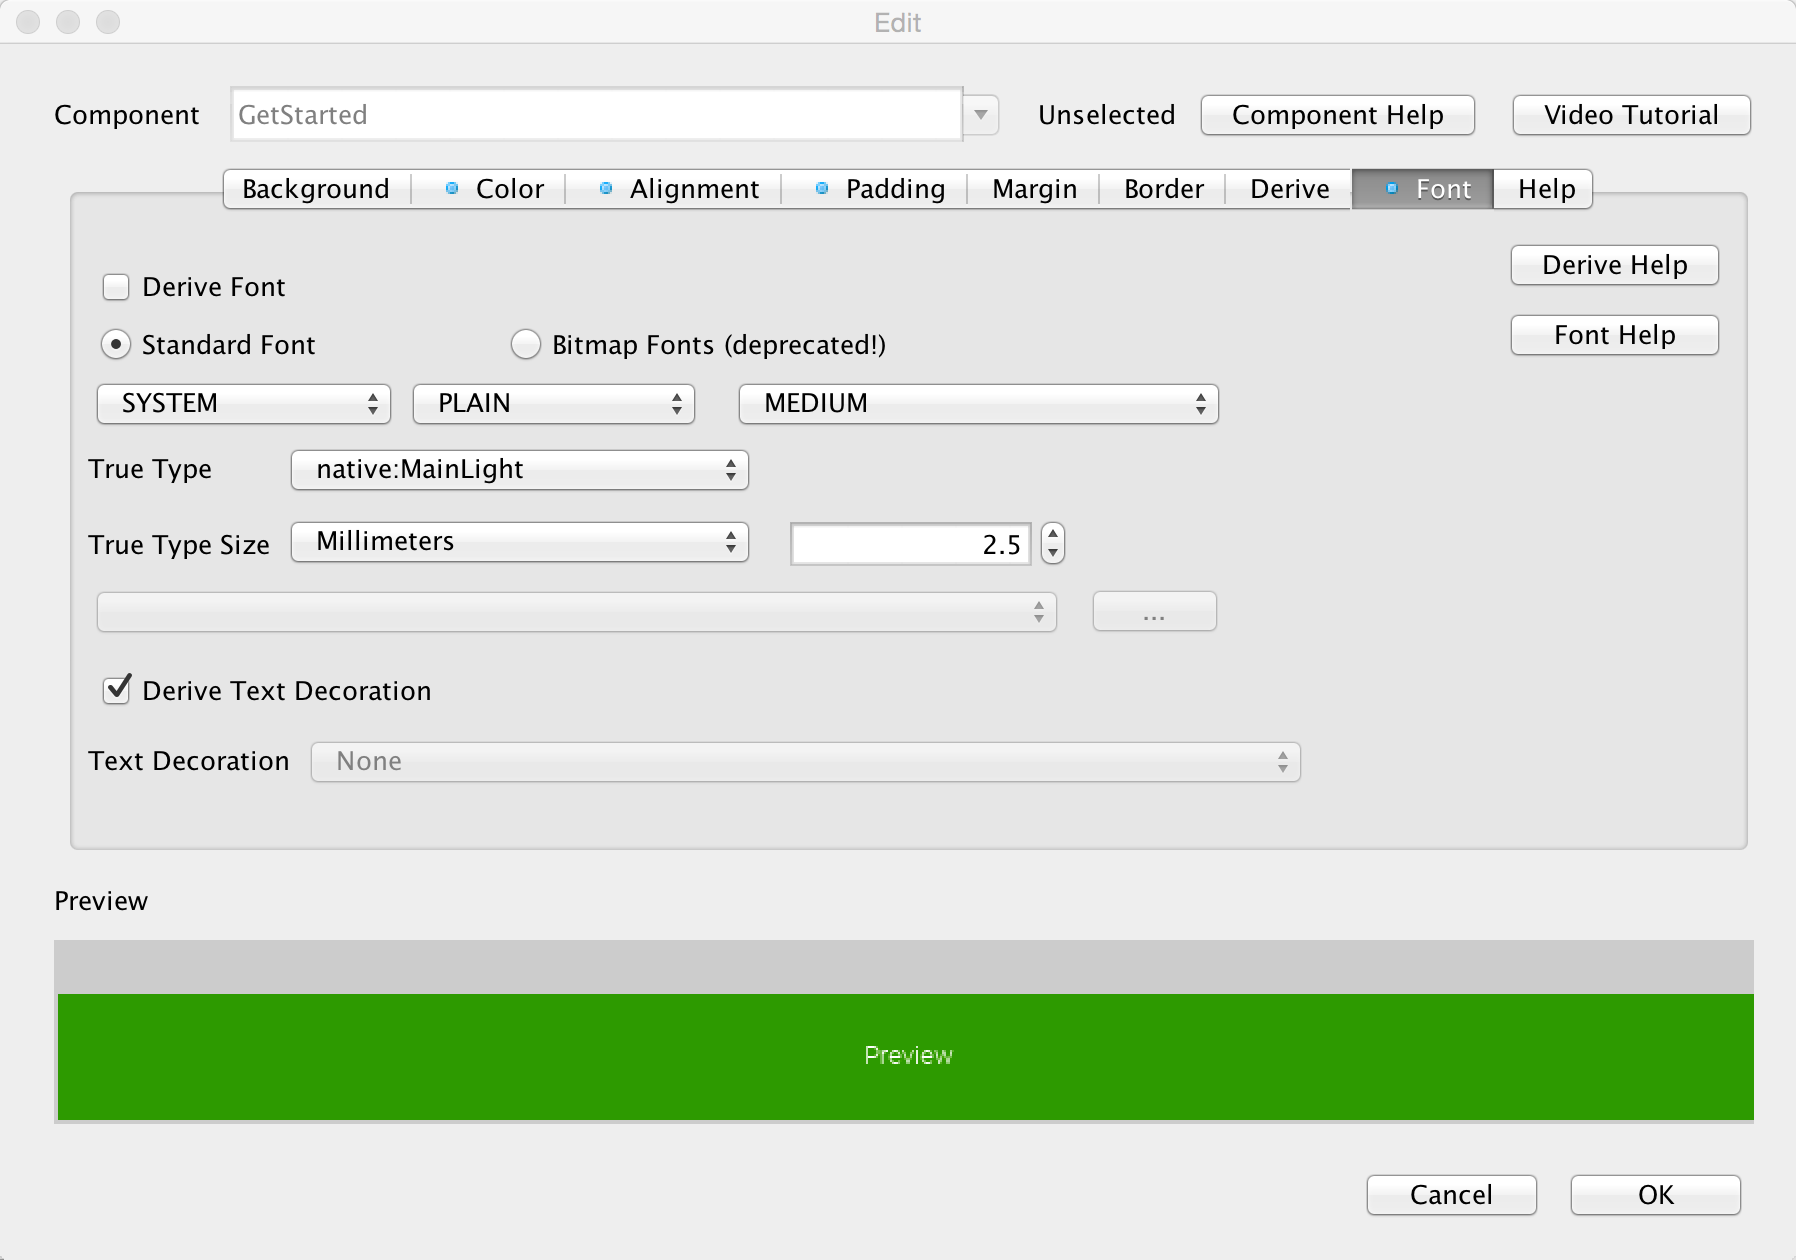Click the Font Help button
The image size is (1796, 1260).
1613,335
